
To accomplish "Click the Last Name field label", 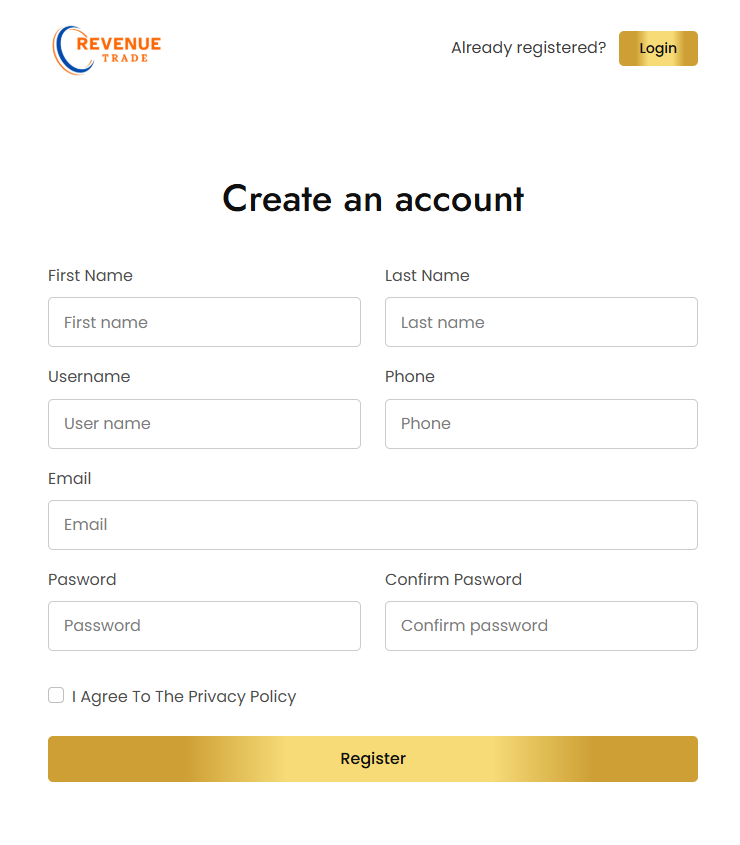I will pyautogui.click(x=427, y=275).
